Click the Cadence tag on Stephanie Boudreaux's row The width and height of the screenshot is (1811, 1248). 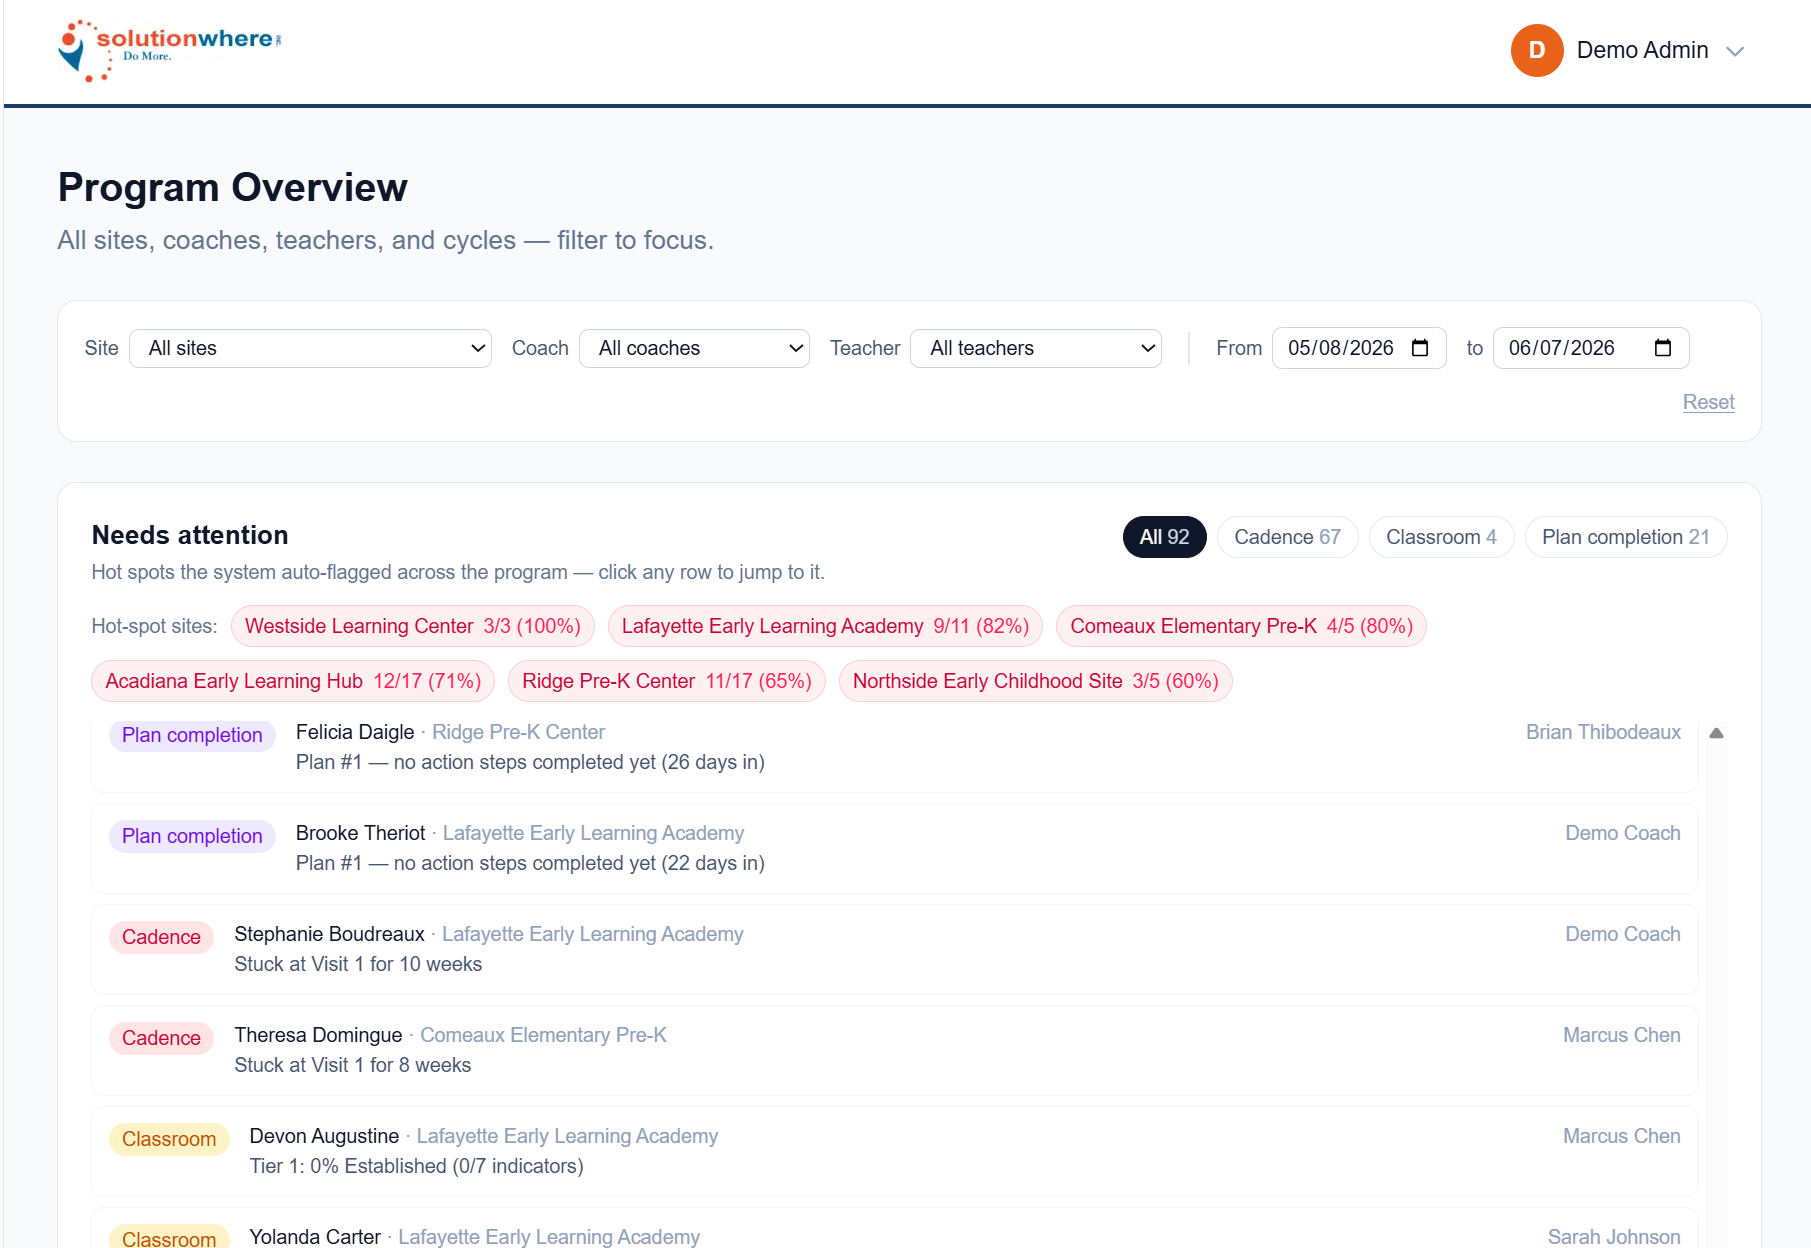pos(161,937)
